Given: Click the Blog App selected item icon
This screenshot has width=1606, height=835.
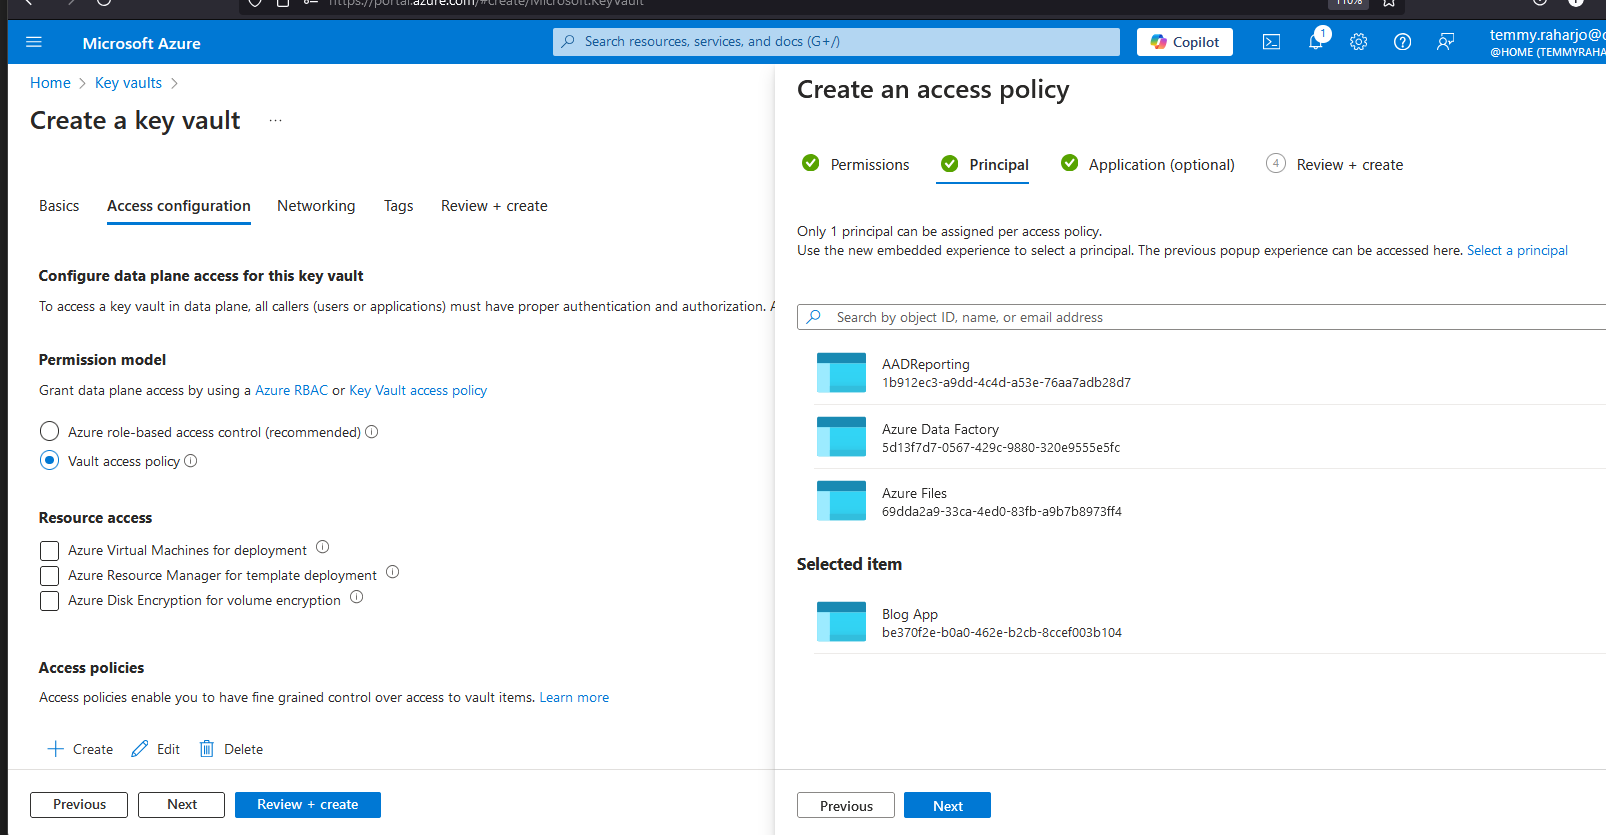Looking at the screenshot, I should (x=841, y=622).
